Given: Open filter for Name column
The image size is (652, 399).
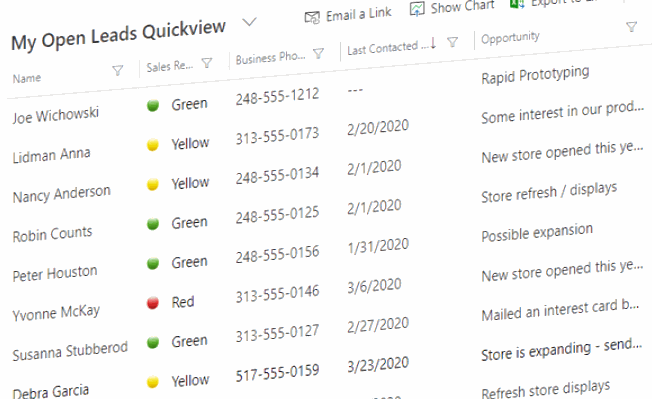Looking at the screenshot, I should [x=118, y=71].
